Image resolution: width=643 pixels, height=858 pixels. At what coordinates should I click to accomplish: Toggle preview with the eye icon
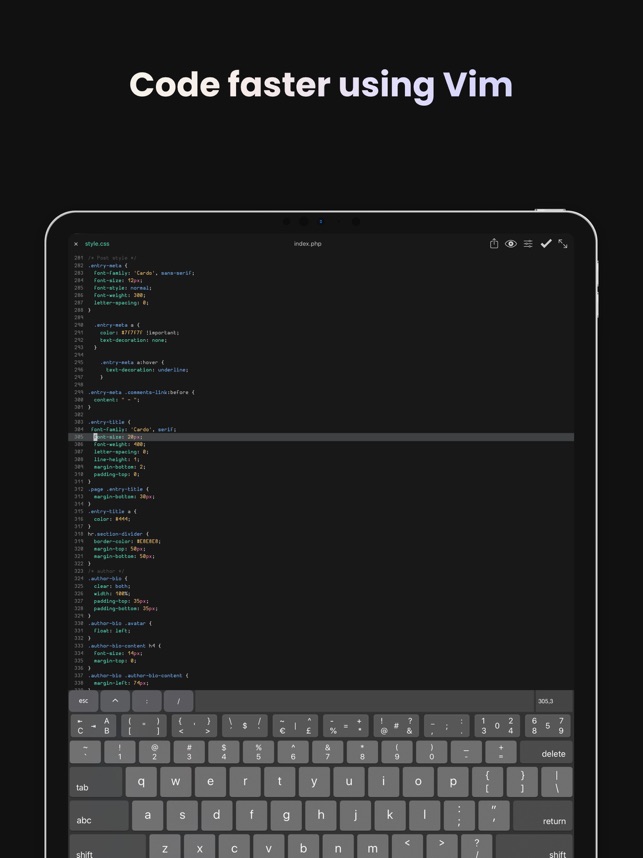511,244
